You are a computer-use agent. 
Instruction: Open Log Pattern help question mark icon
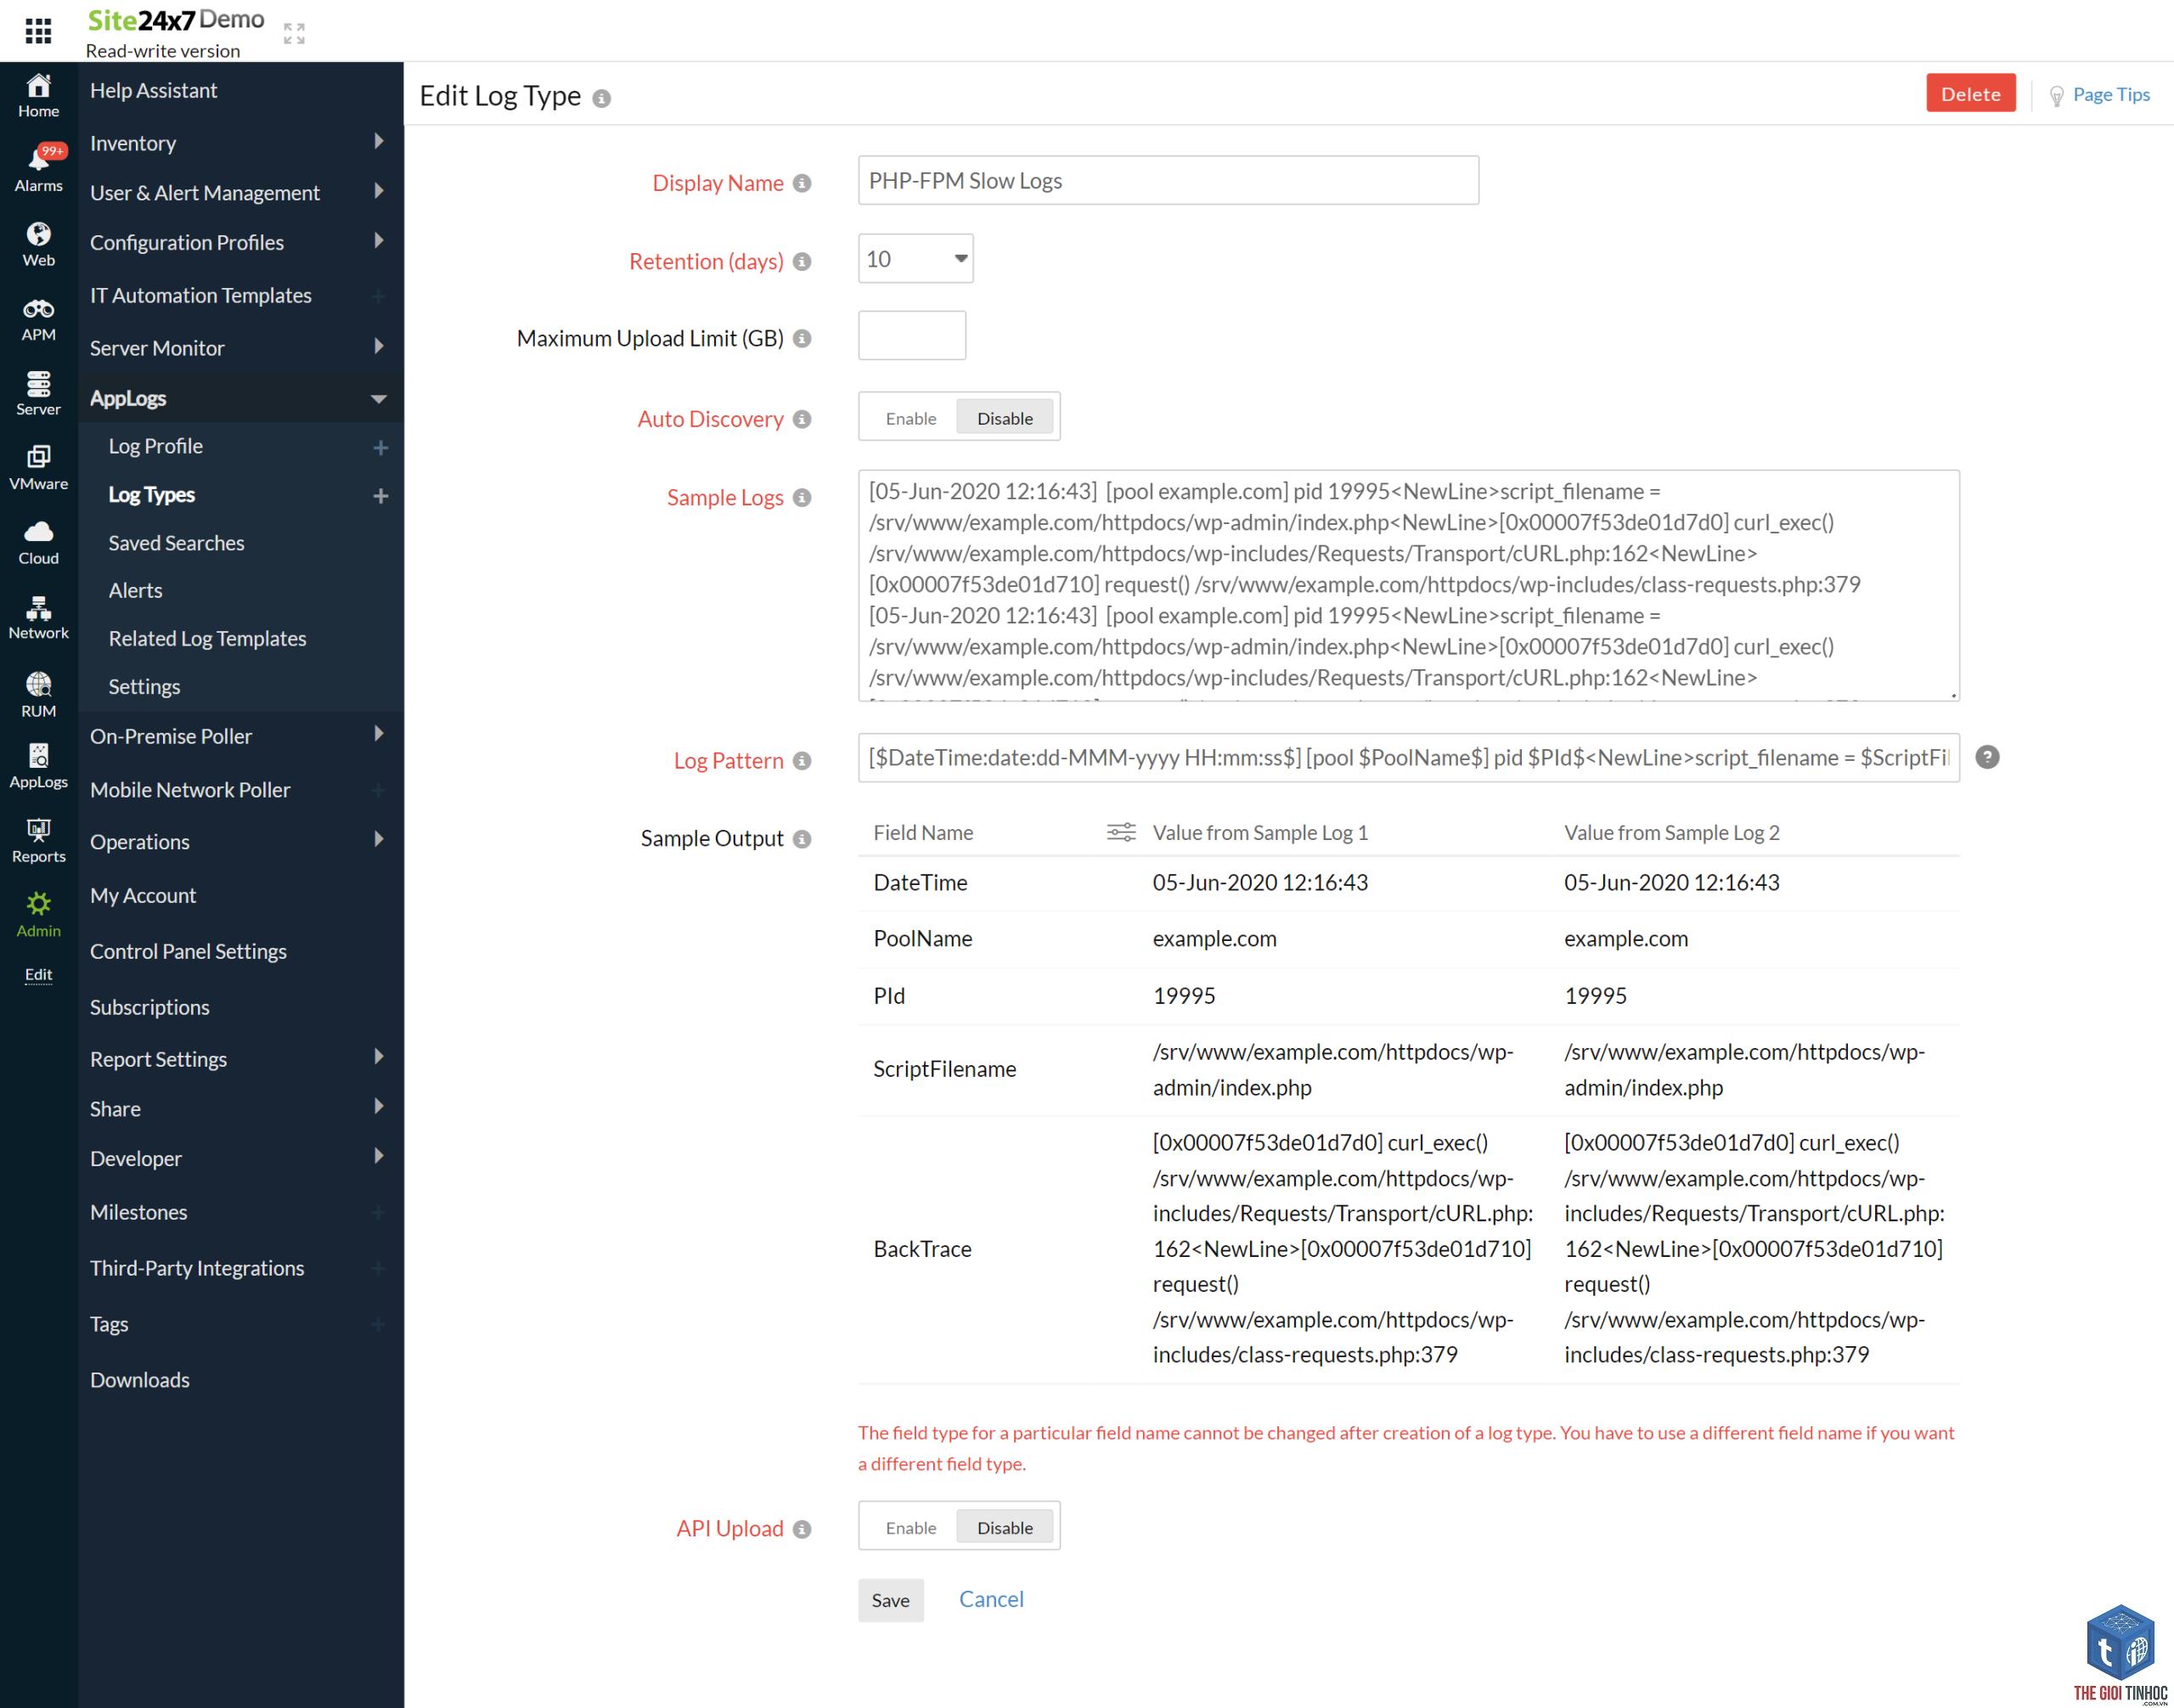1988,757
